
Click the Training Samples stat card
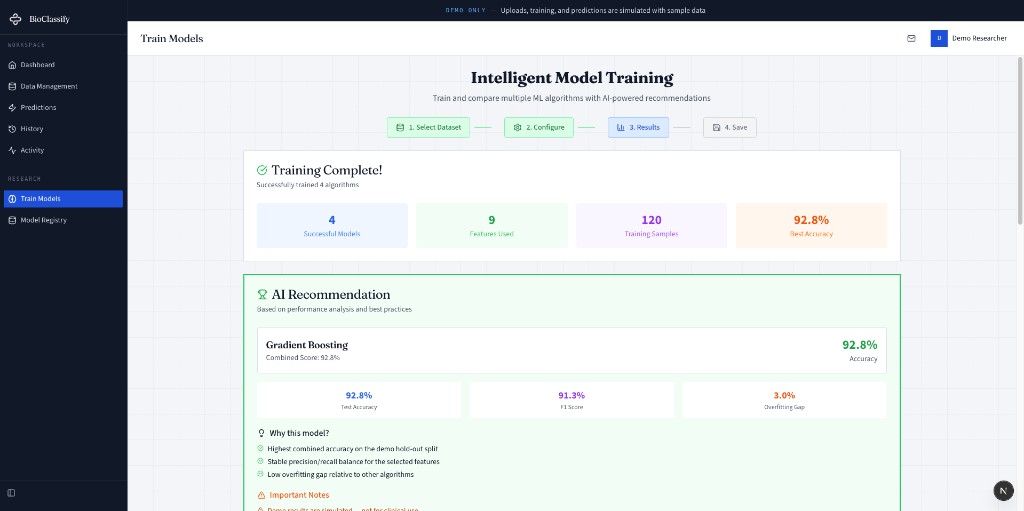point(651,225)
